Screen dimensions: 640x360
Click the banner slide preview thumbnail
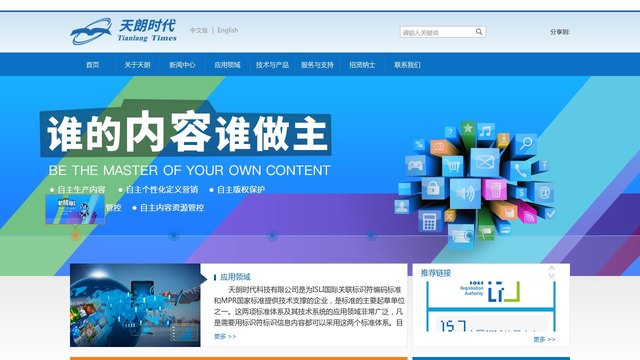(75, 209)
